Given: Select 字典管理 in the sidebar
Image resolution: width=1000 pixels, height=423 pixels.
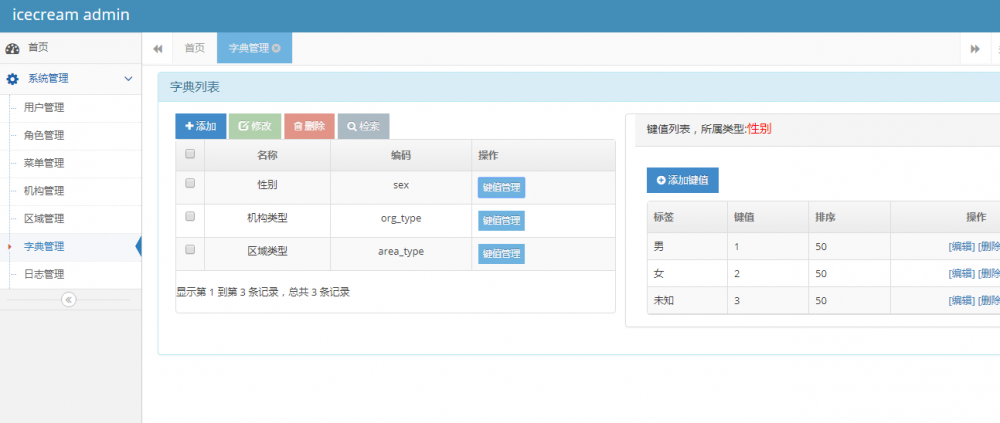Looking at the screenshot, I should click(71, 246).
